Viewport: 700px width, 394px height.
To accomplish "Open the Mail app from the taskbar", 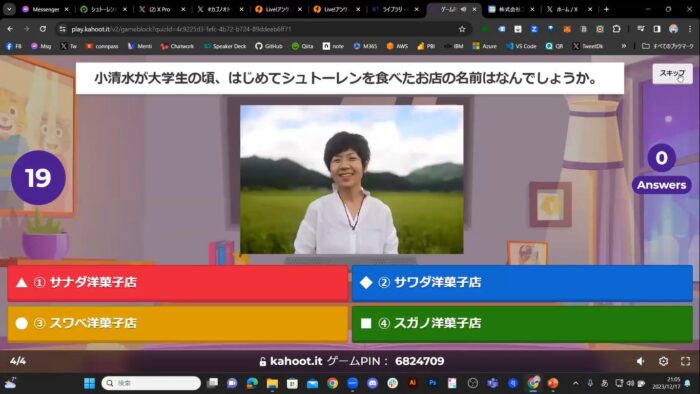I will tap(312, 383).
